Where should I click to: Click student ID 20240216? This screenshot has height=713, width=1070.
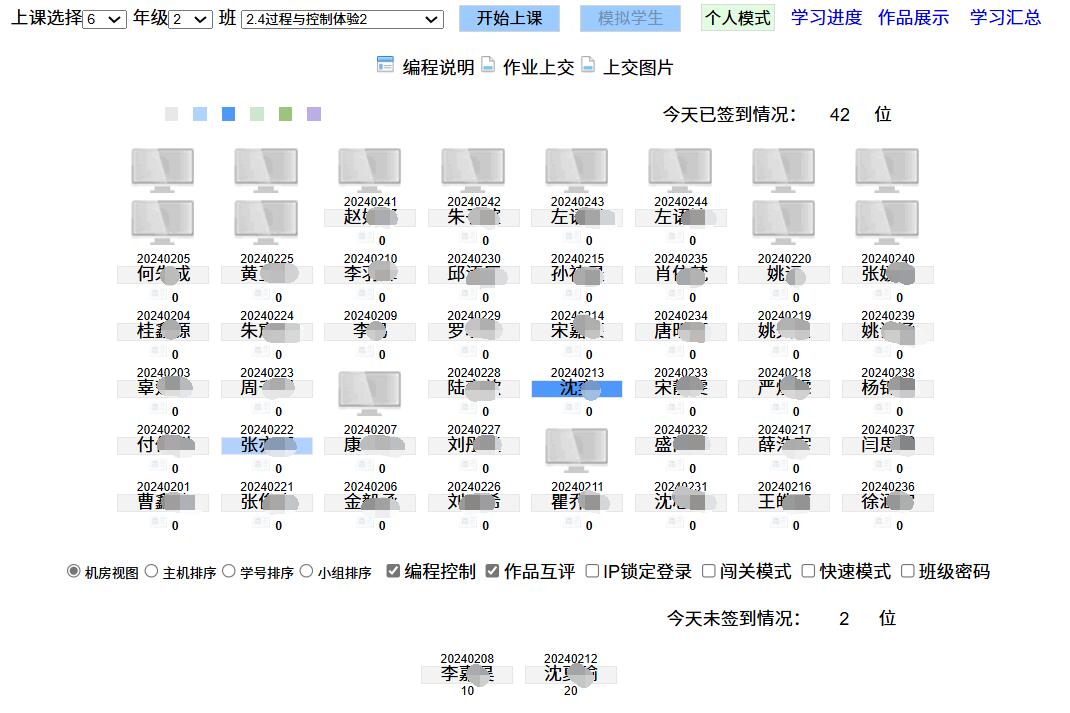coord(784,486)
